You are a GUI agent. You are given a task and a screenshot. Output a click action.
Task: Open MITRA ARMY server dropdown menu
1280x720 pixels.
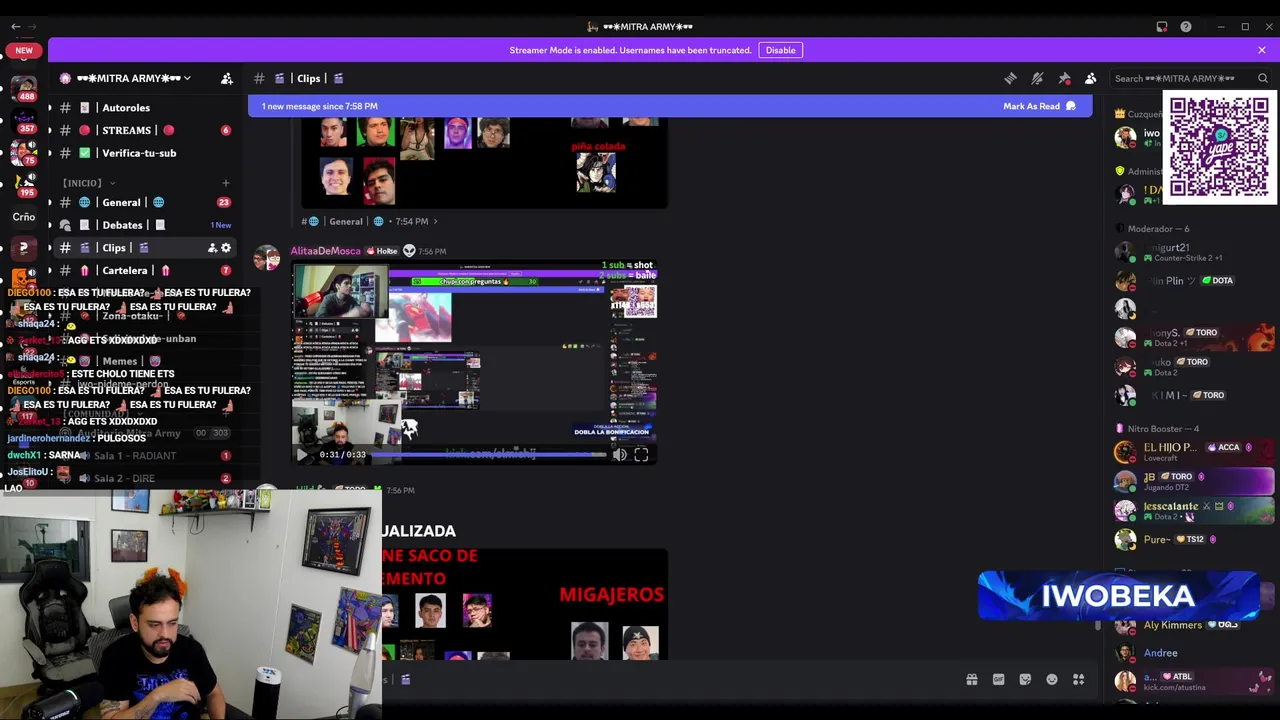pyautogui.click(x=135, y=78)
